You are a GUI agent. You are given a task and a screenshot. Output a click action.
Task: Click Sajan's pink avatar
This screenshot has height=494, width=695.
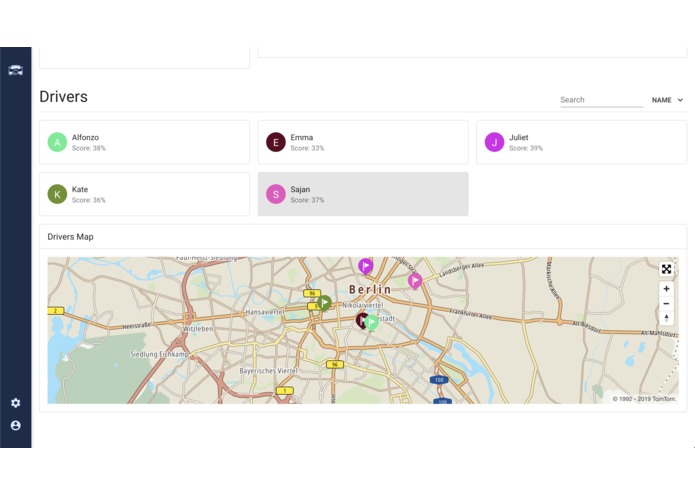click(x=276, y=194)
